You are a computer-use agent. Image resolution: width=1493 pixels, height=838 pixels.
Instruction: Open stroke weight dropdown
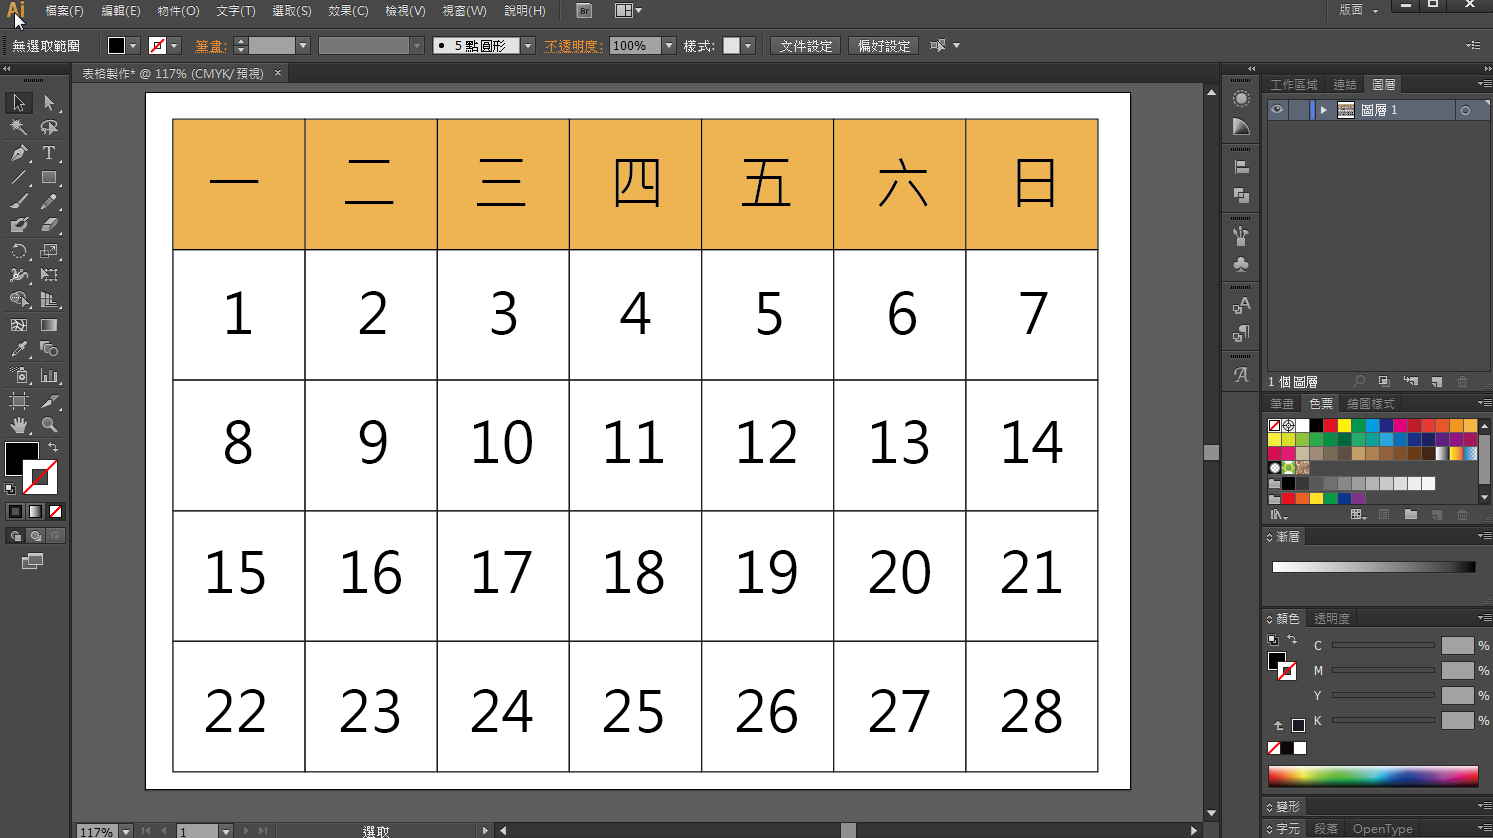[303, 46]
